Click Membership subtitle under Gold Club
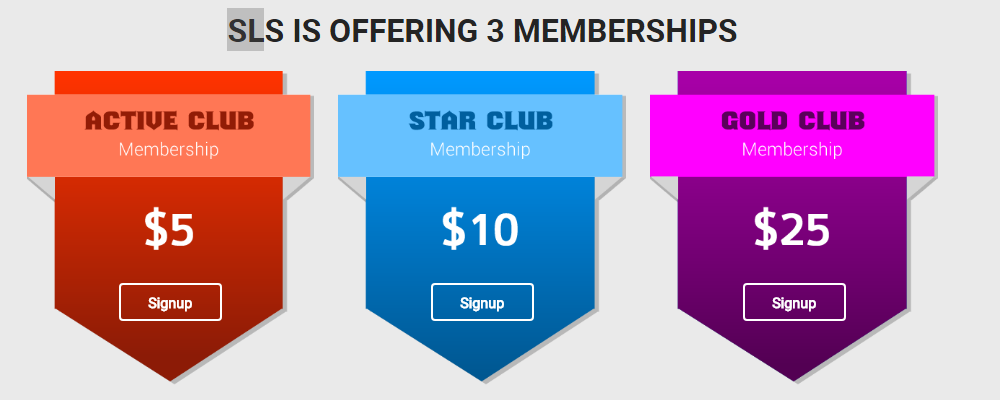The width and height of the screenshot is (1000, 400). click(x=791, y=149)
